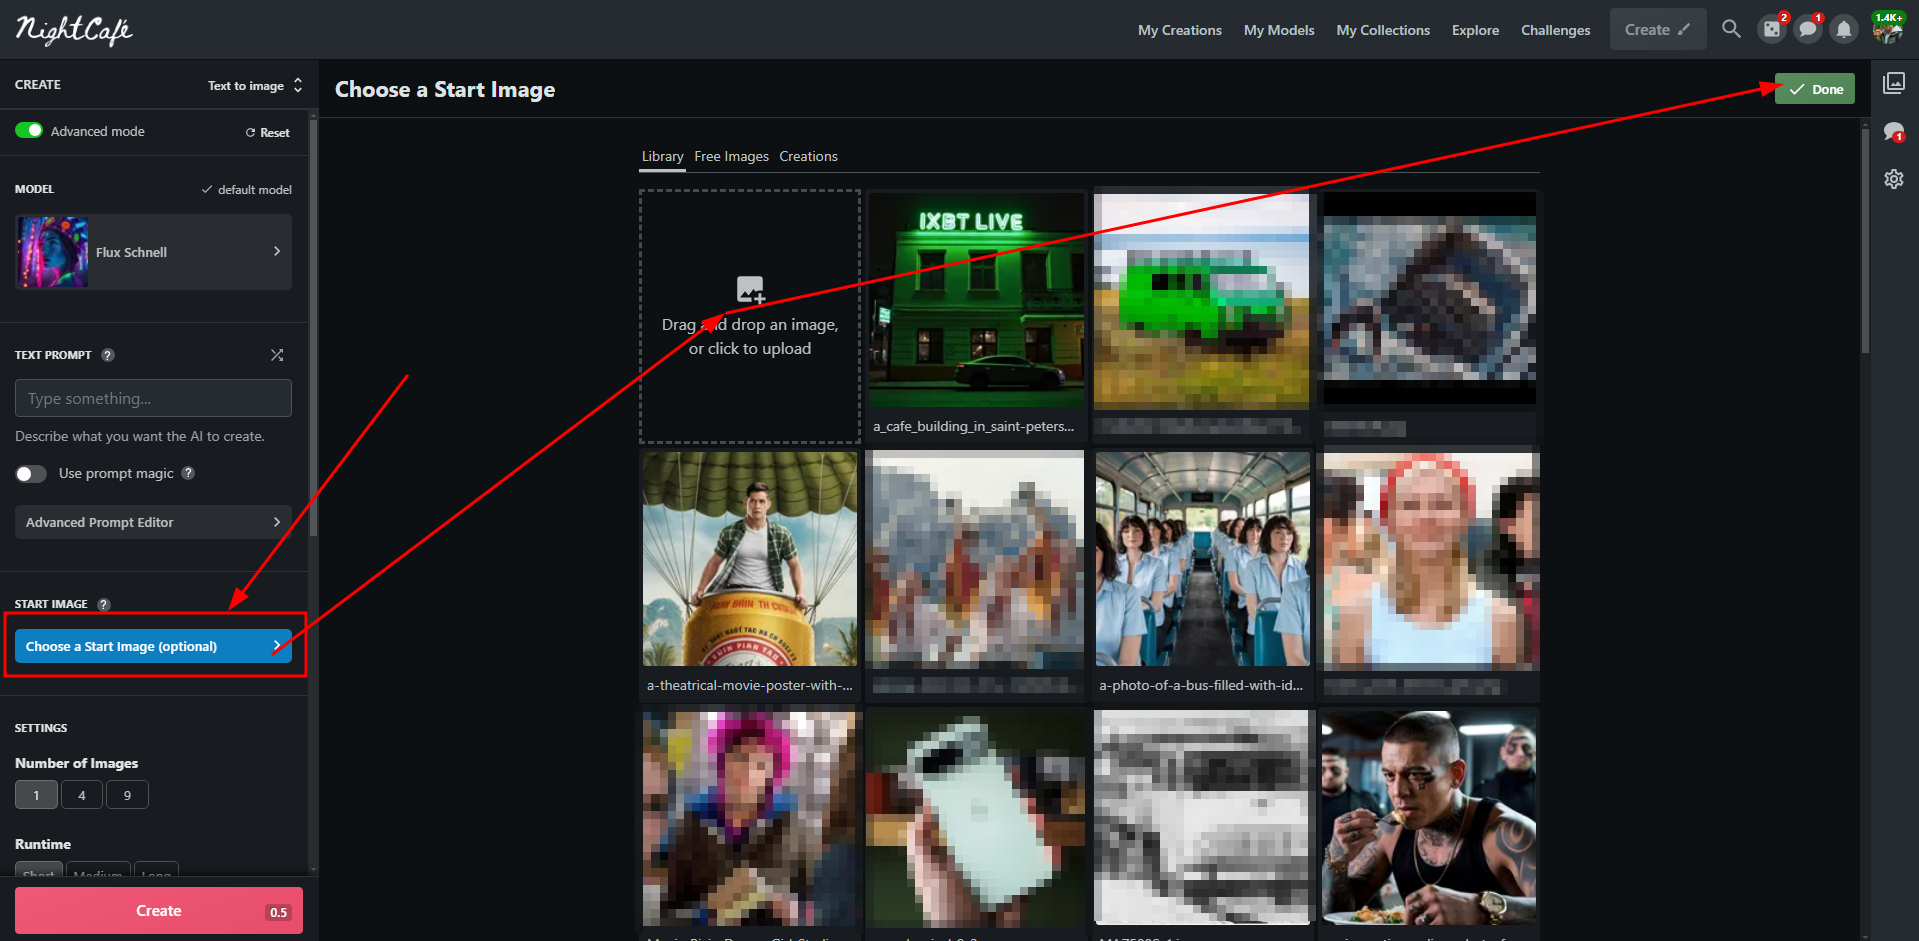
Task: Click the chat messages icon in header
Action: click(1807, 30)
